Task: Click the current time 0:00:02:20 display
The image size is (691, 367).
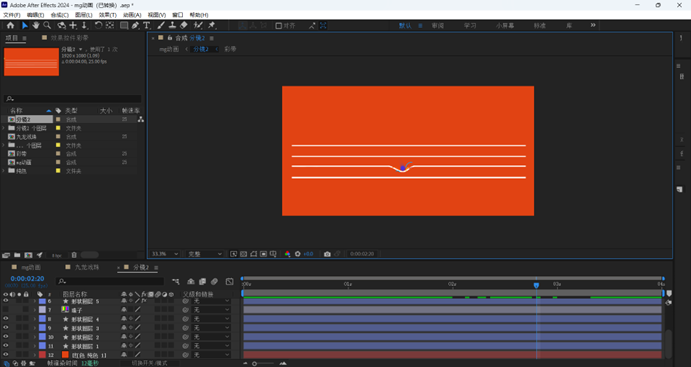Action: (x=27, y=279)
